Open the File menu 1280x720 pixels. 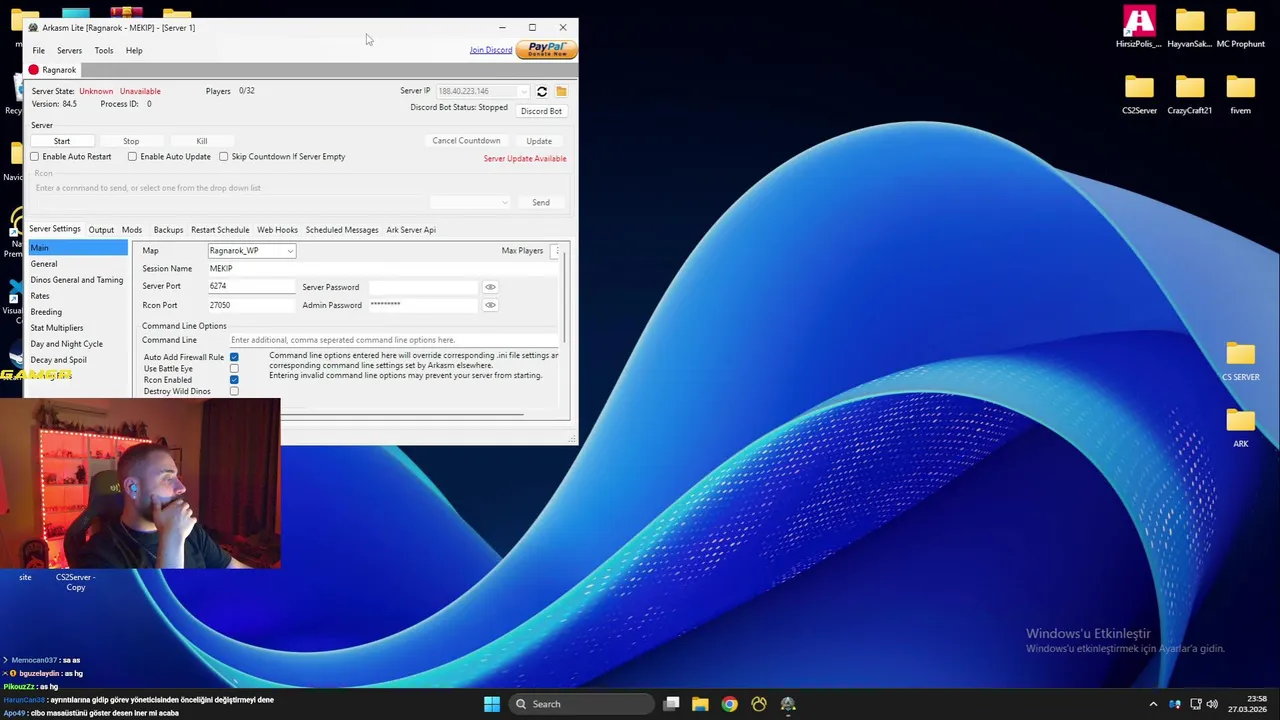(x=38, y=50)
